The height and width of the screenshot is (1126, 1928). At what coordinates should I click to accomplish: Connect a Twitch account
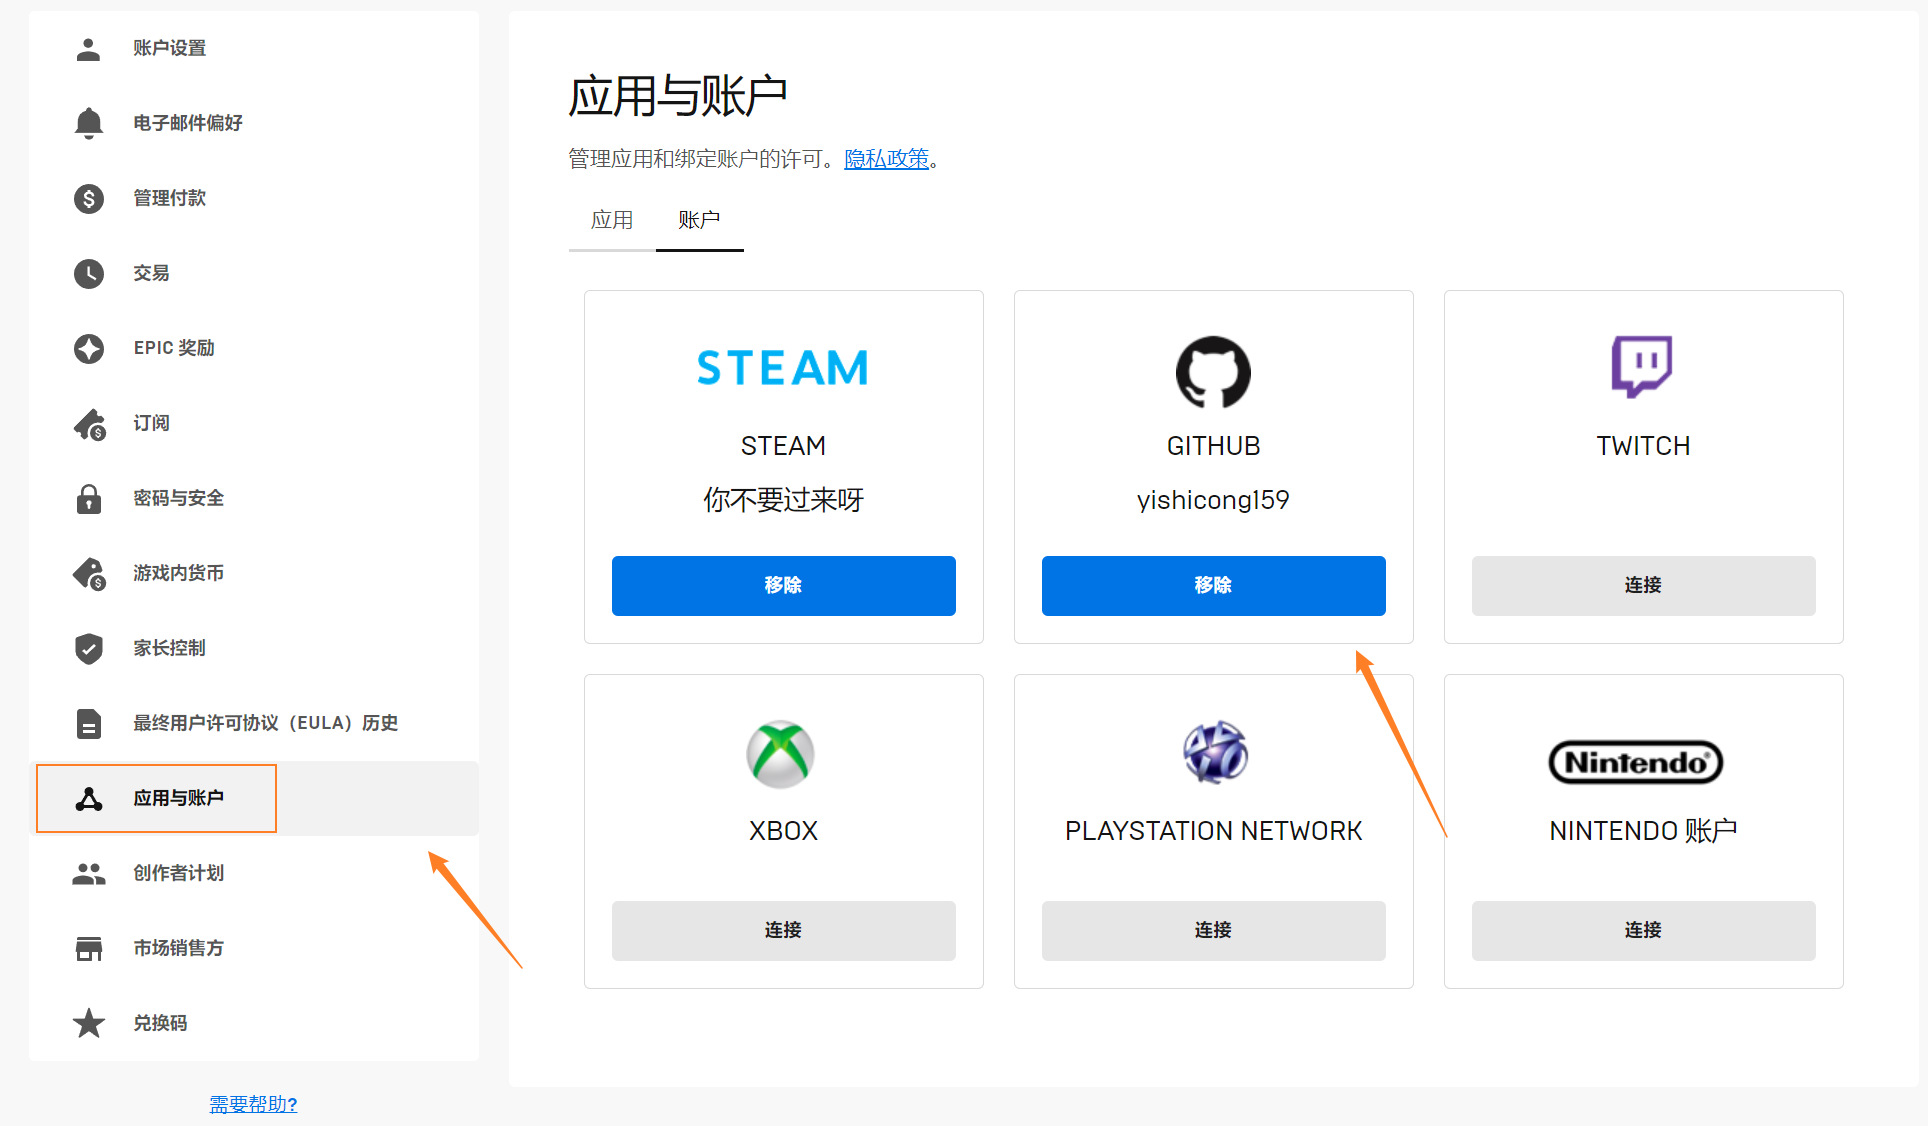1642,586
